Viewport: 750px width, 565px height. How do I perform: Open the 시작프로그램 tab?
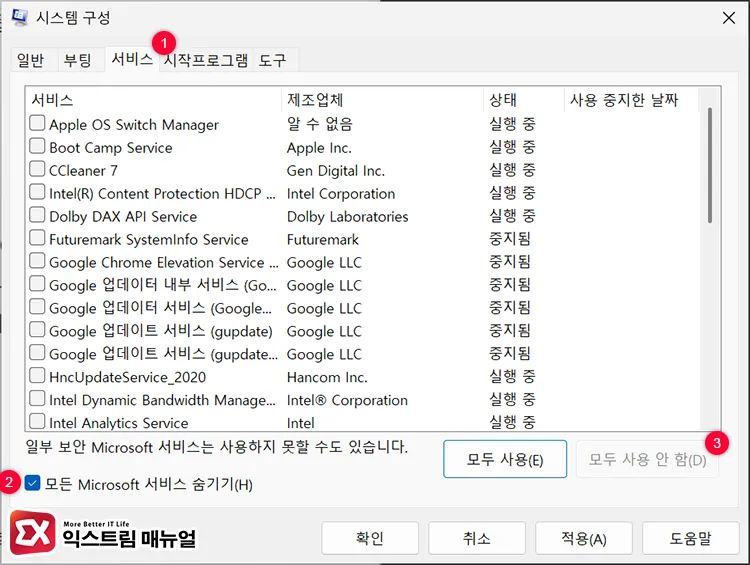click(206, 60)
